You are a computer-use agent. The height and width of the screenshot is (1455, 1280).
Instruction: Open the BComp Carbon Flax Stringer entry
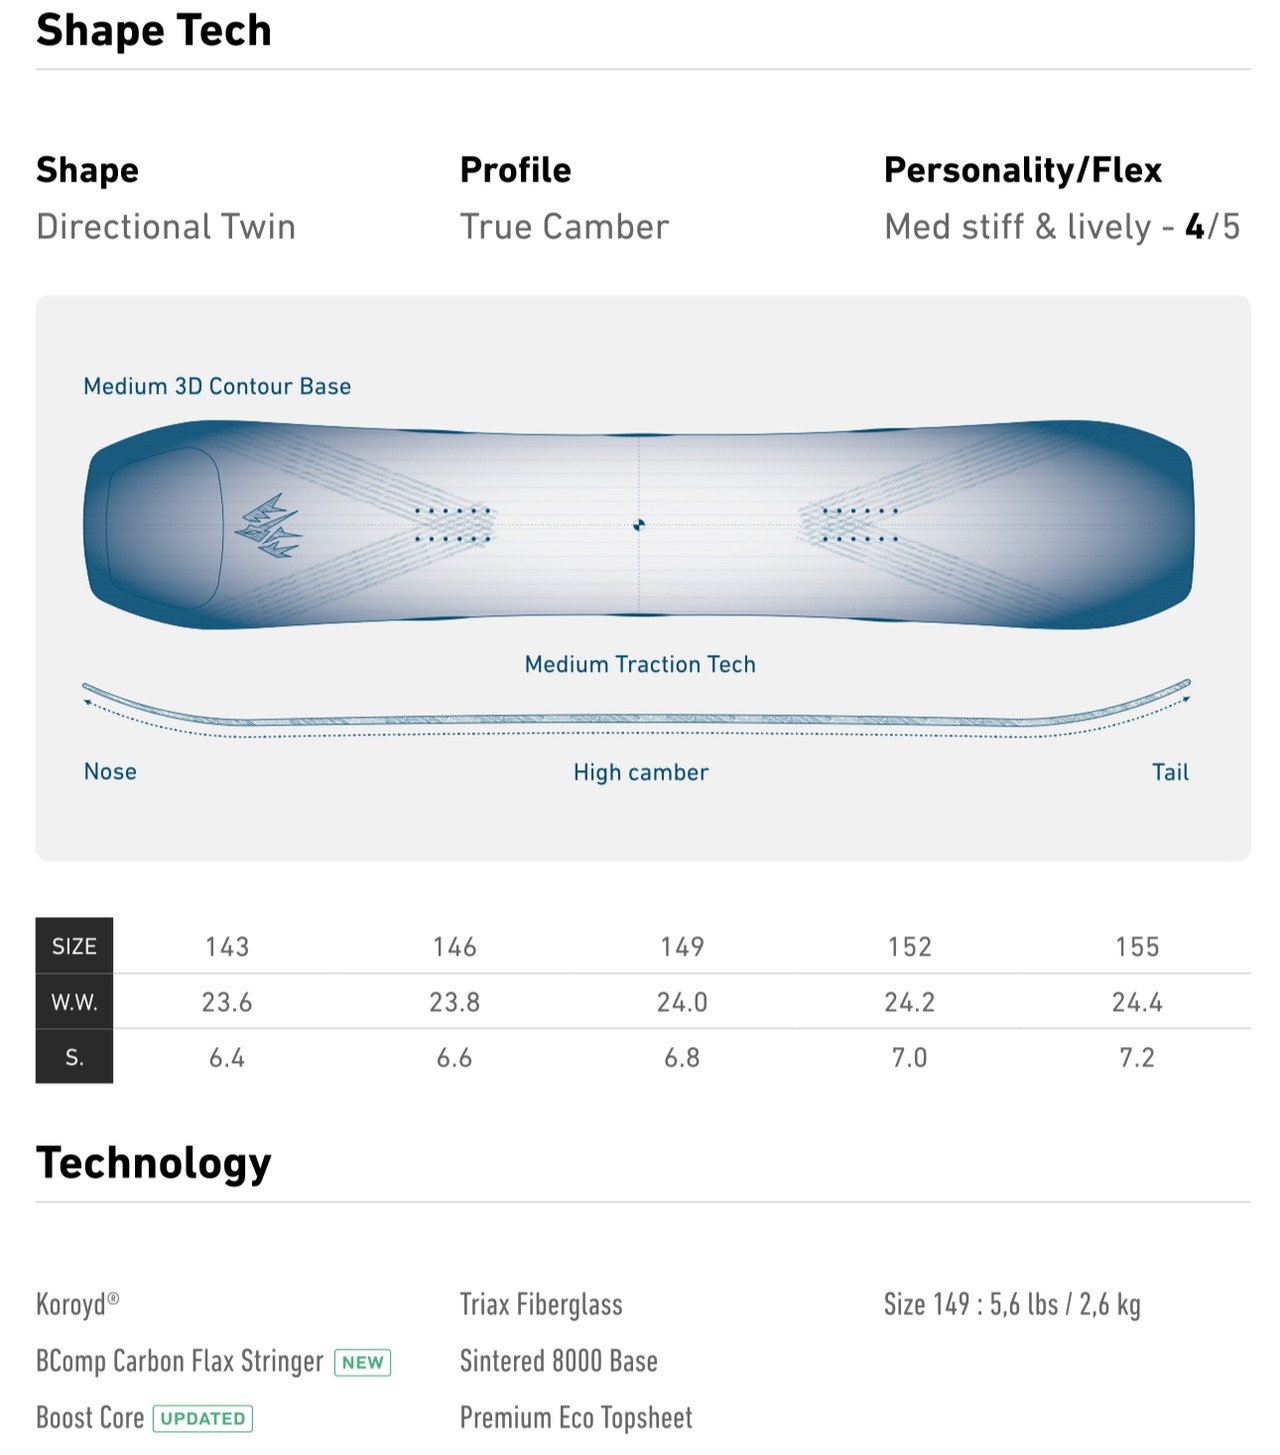pyautogui.click(x=180, y=1361)
